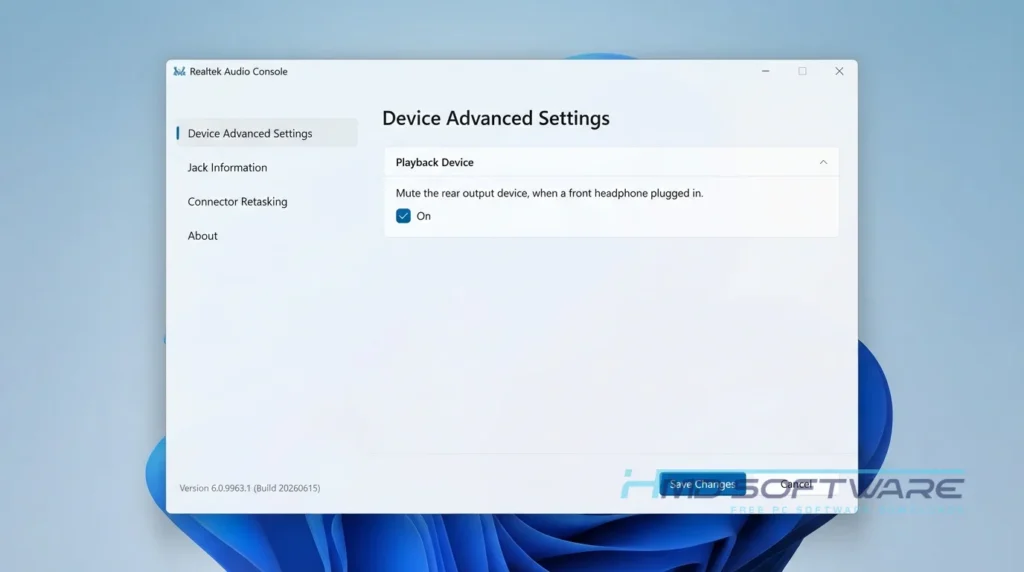Click the Realtek Audio Console app icon

[x=179, y=71]
